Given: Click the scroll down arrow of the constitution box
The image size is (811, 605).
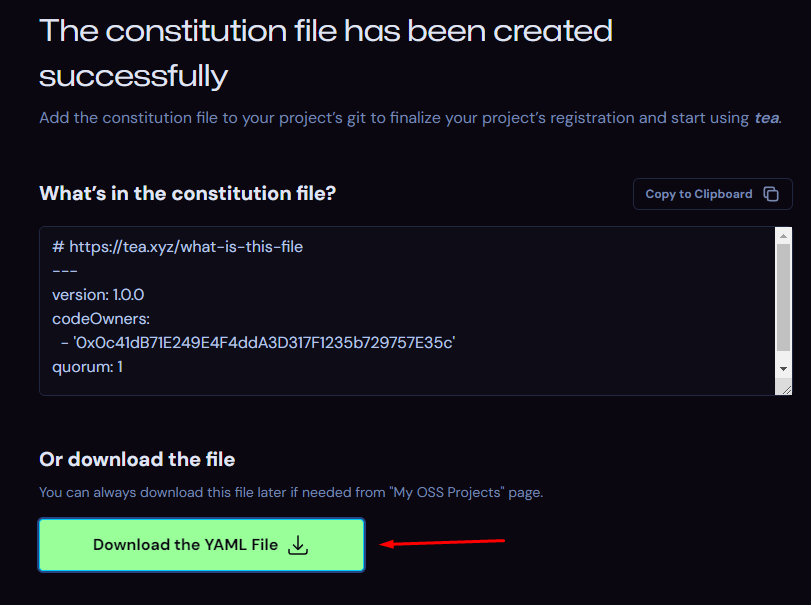Looking at the screenshot, I should [x=784, y=369].
